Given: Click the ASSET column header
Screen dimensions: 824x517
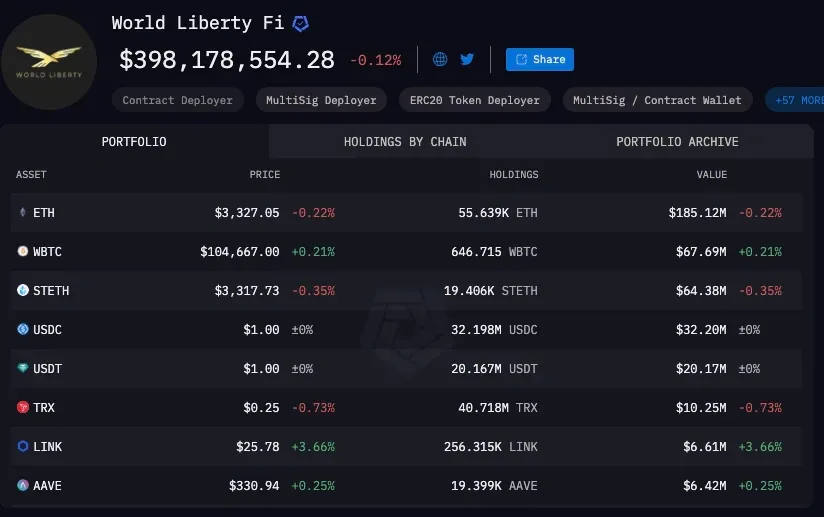Looking at the screenshot, I should pyautogui.click(x=31, y=174).
